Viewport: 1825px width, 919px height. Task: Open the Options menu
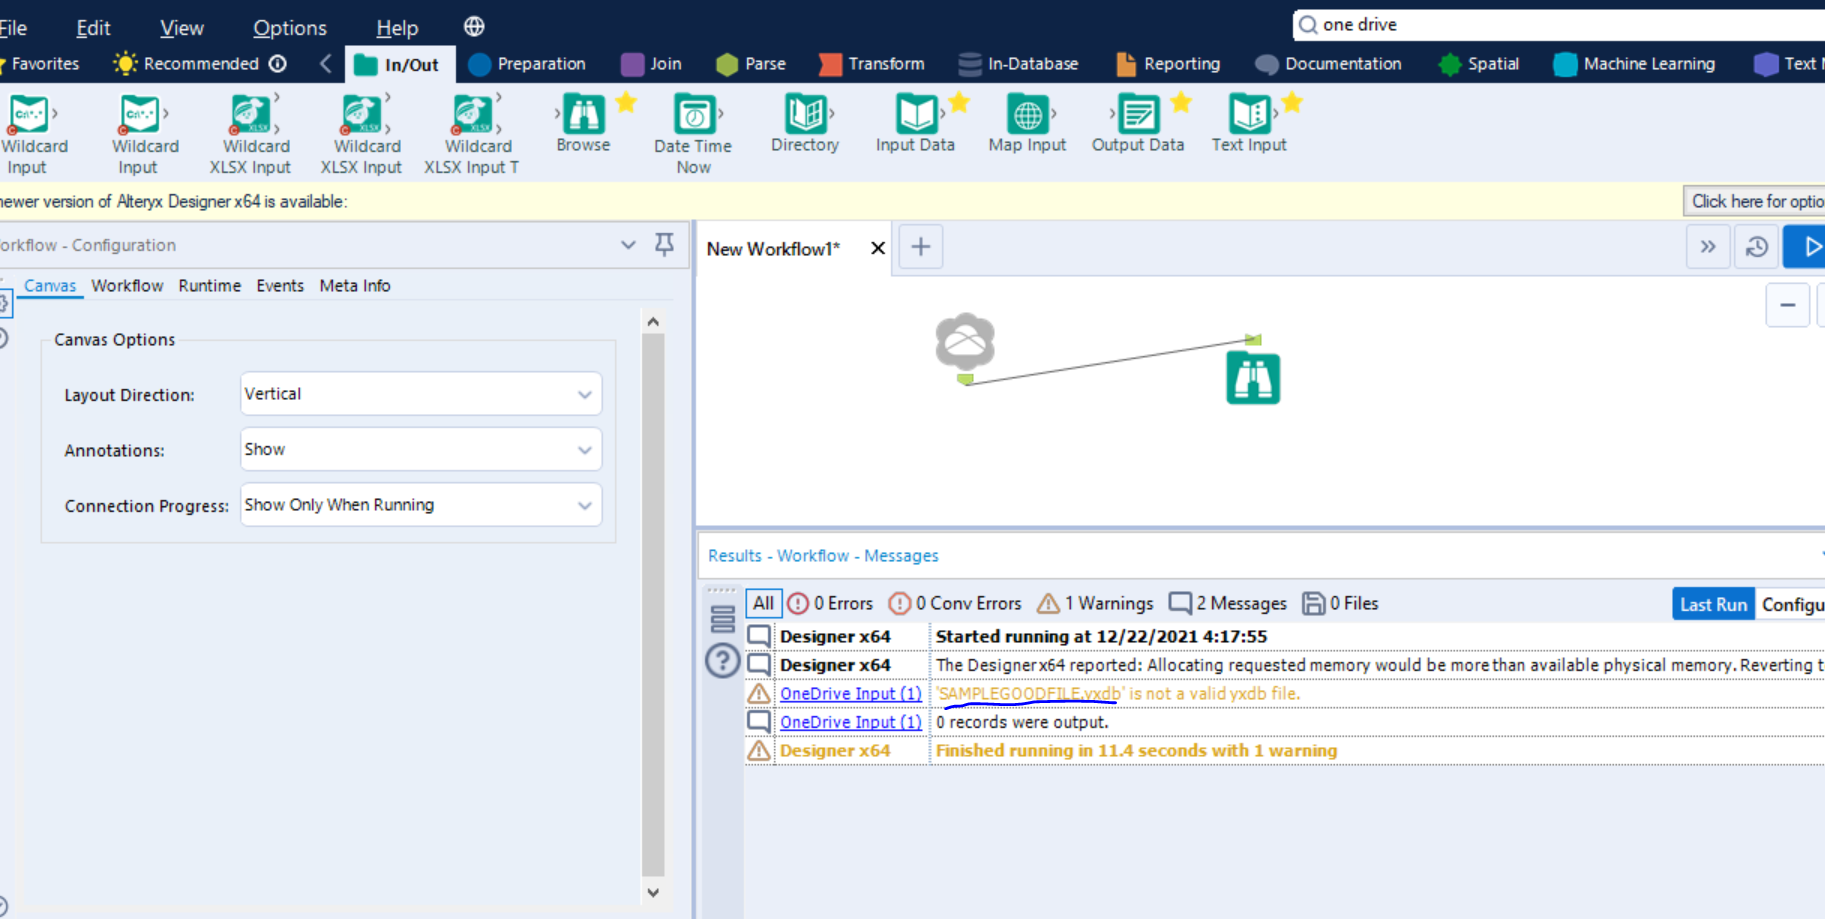click(290, 28)
